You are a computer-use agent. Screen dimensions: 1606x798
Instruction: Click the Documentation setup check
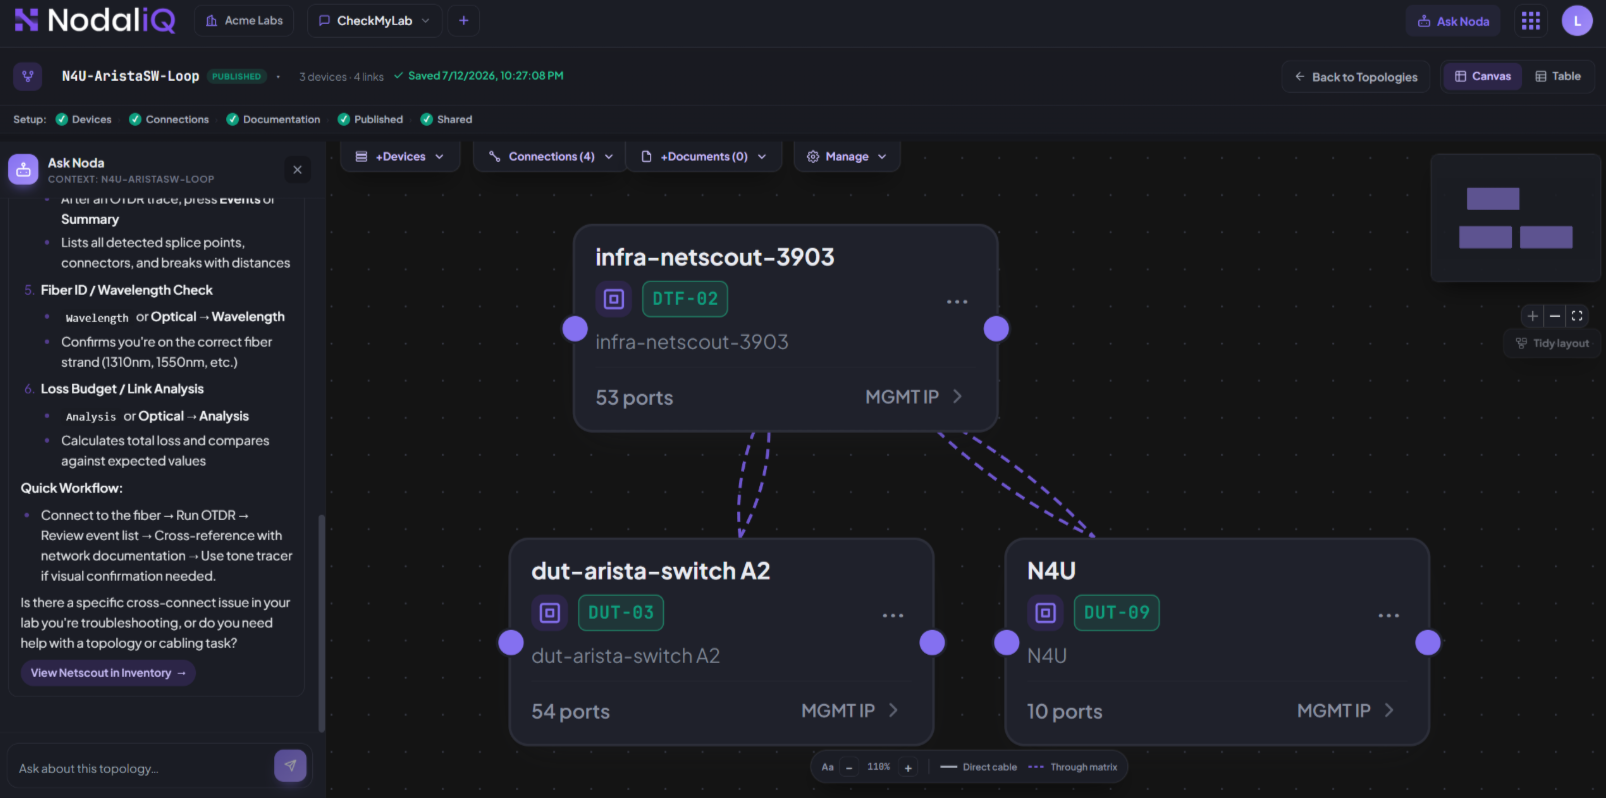(x=273, y=119)
